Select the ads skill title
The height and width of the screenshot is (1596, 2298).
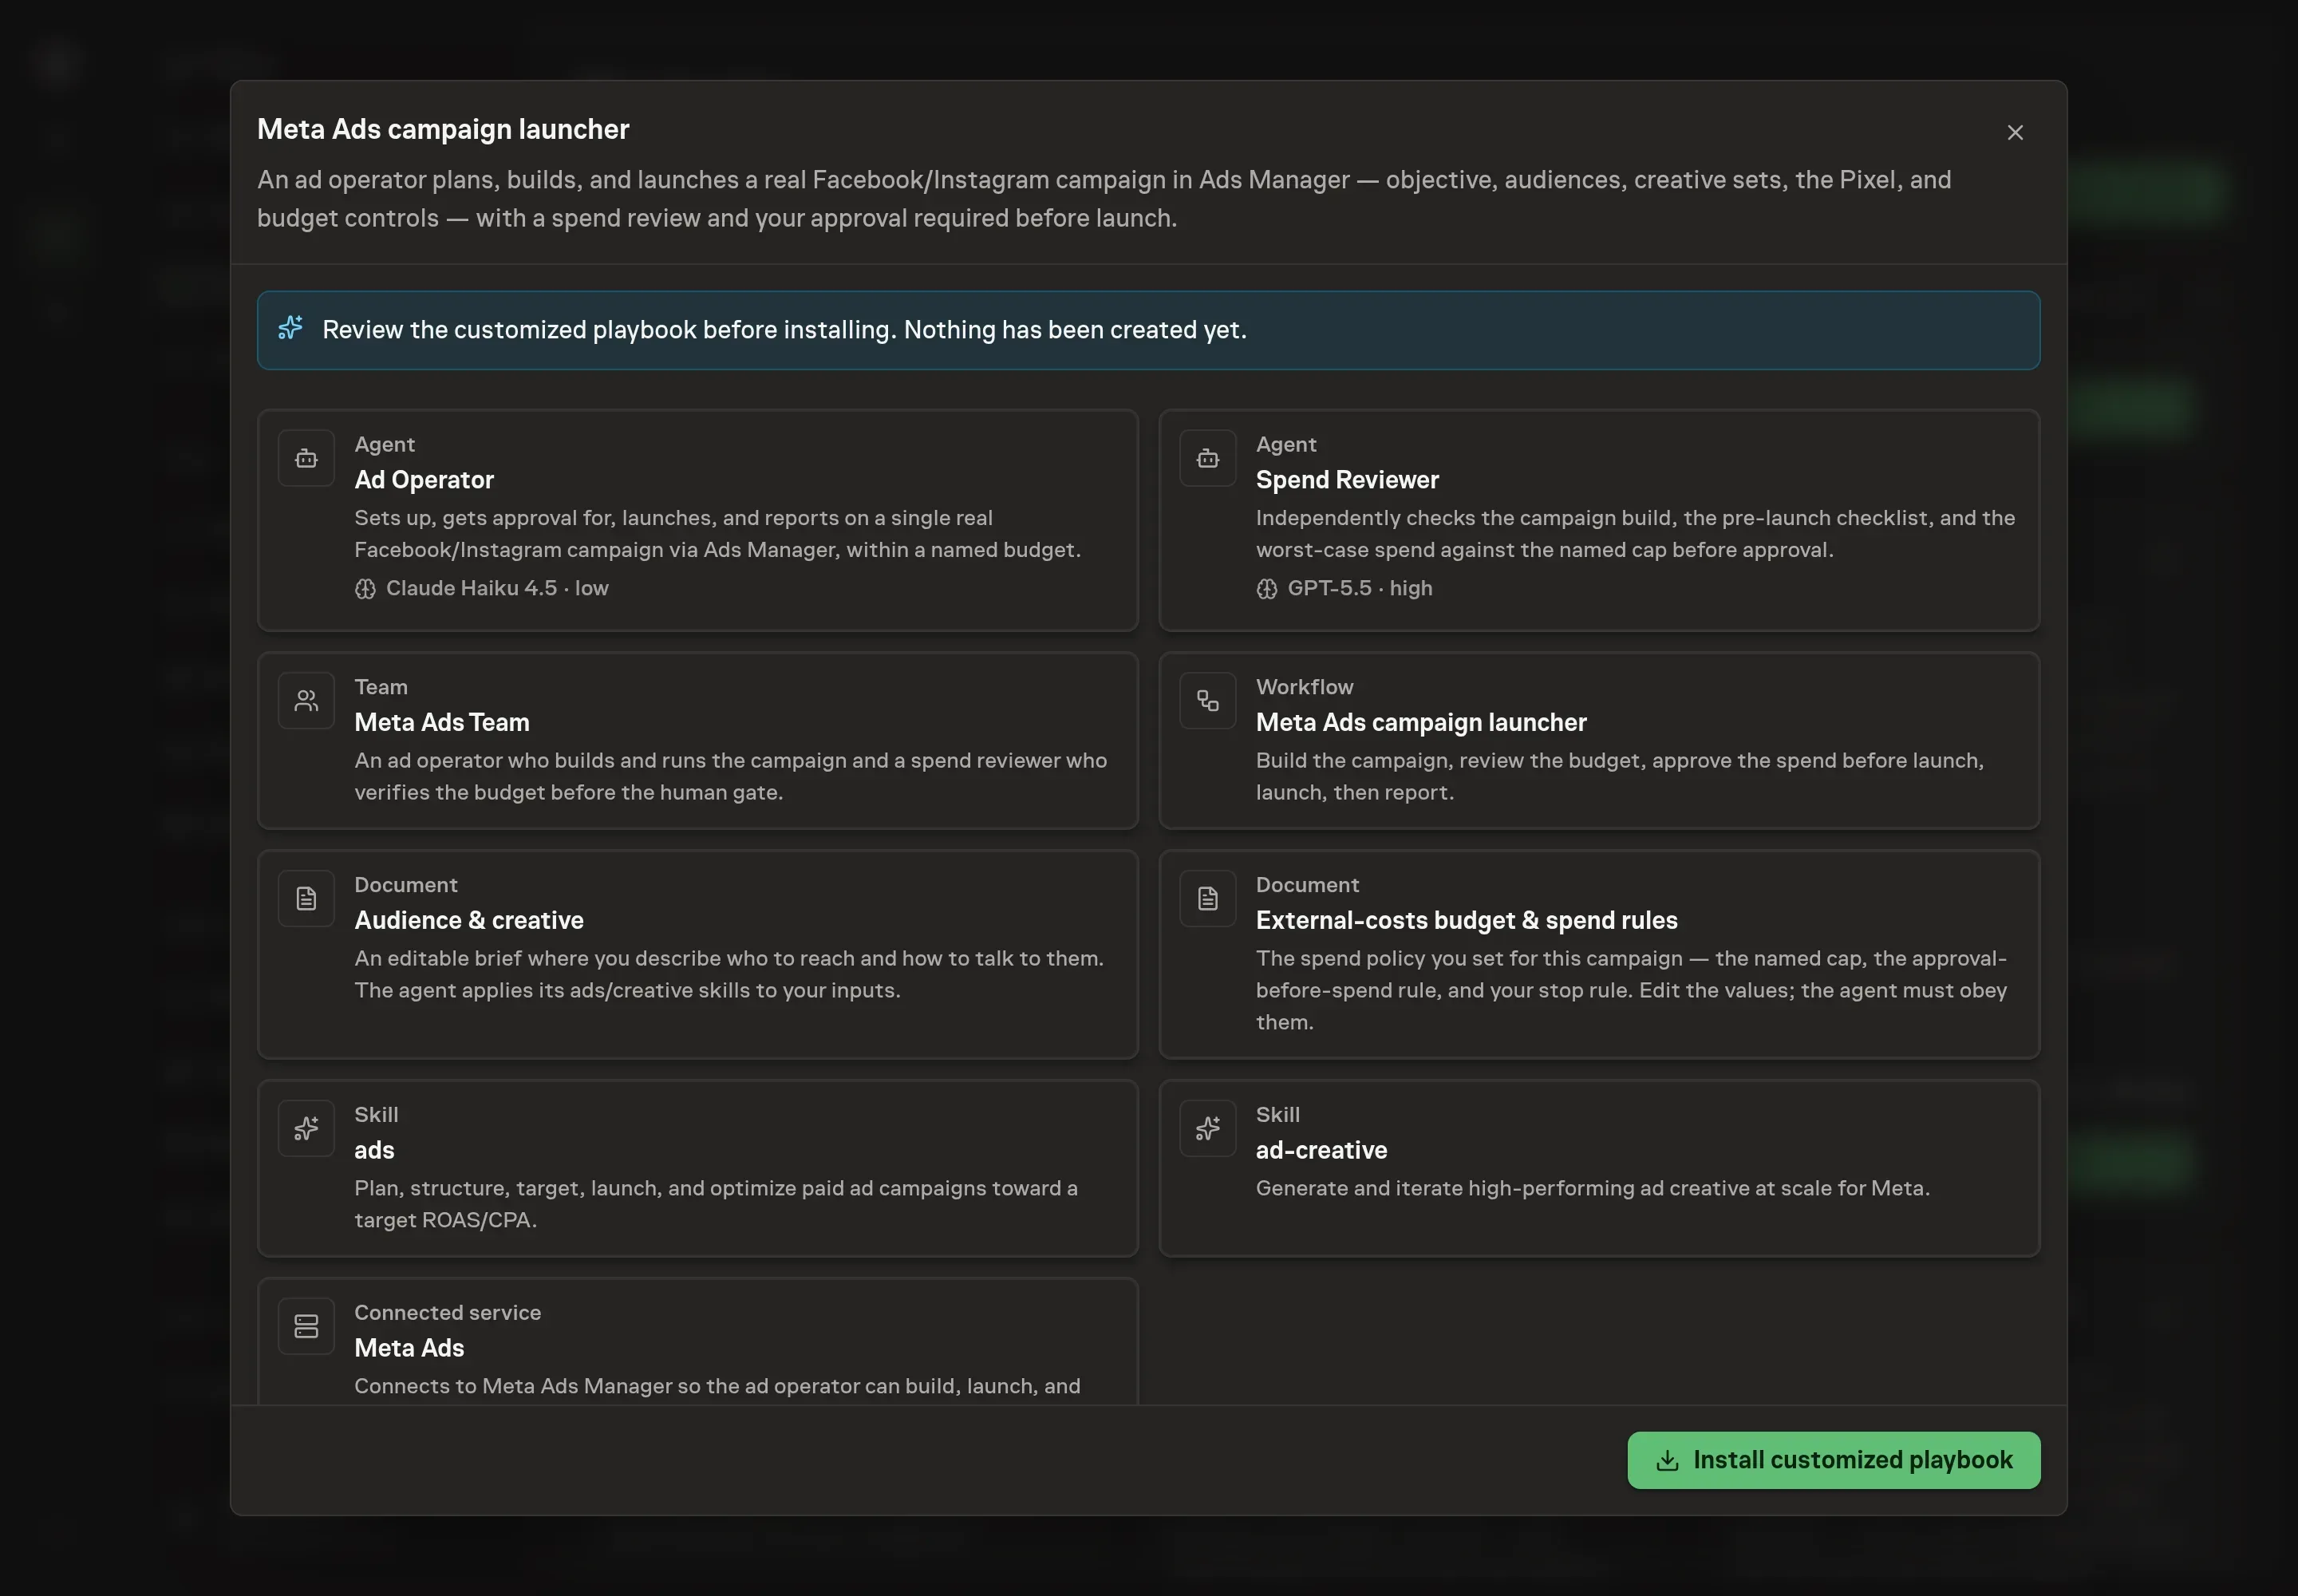click(x=374, y=1150)
